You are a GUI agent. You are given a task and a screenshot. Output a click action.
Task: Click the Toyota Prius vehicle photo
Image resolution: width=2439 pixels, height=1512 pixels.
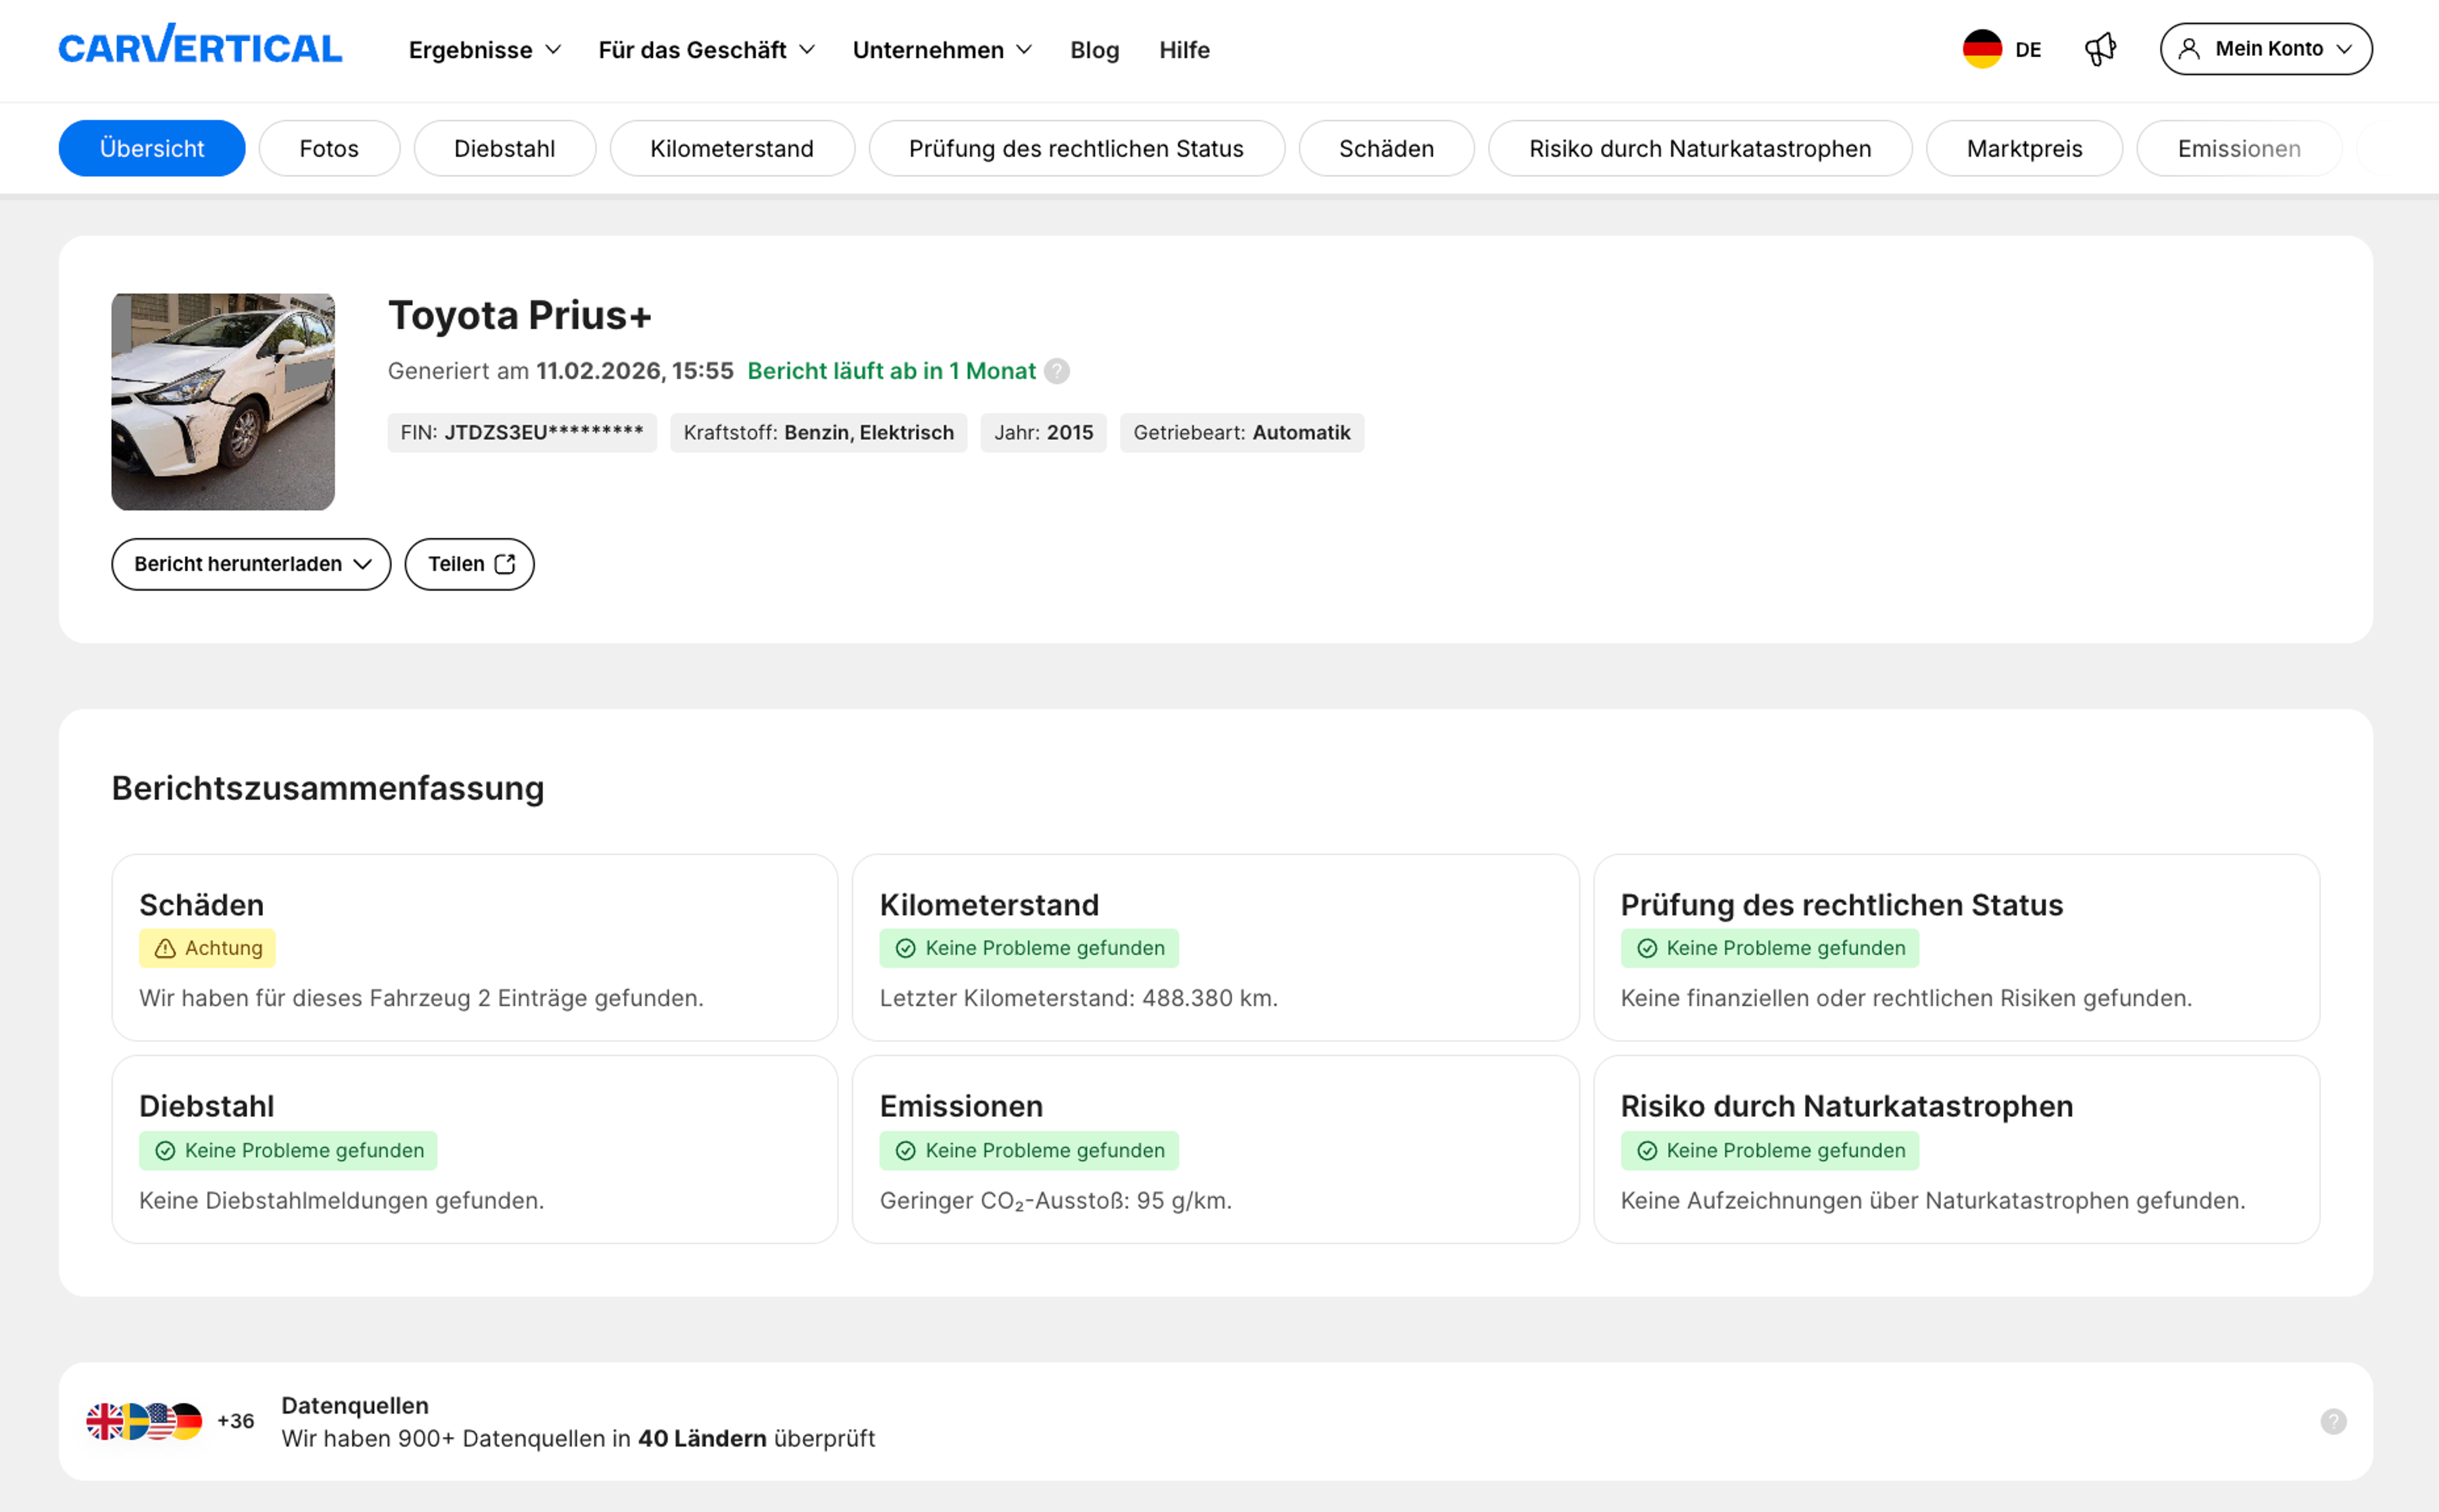223,401
